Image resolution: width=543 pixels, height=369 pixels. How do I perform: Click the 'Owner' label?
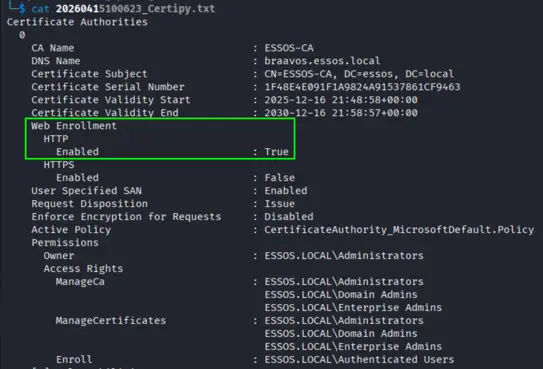(x=59, y=256)
